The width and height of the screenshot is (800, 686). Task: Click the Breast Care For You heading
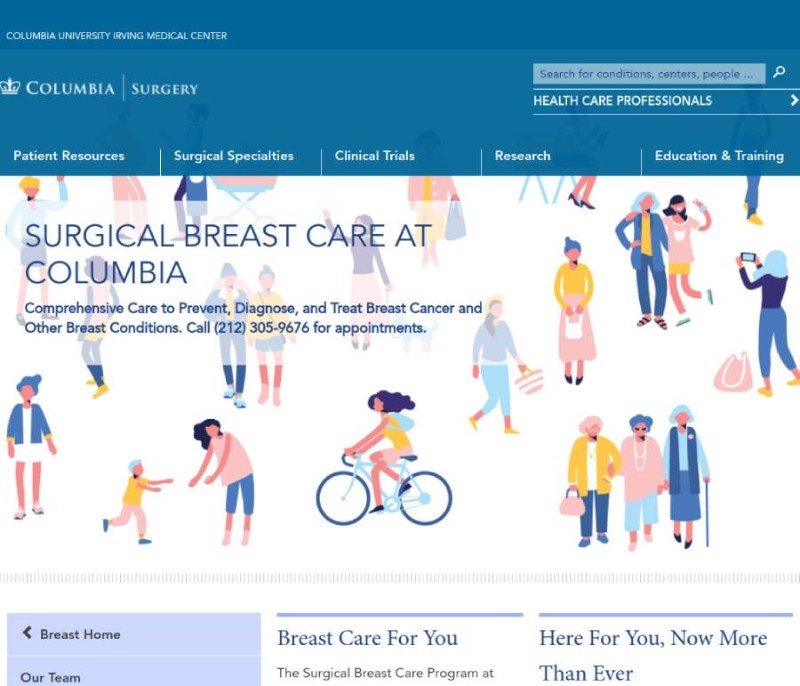(367, 638)
